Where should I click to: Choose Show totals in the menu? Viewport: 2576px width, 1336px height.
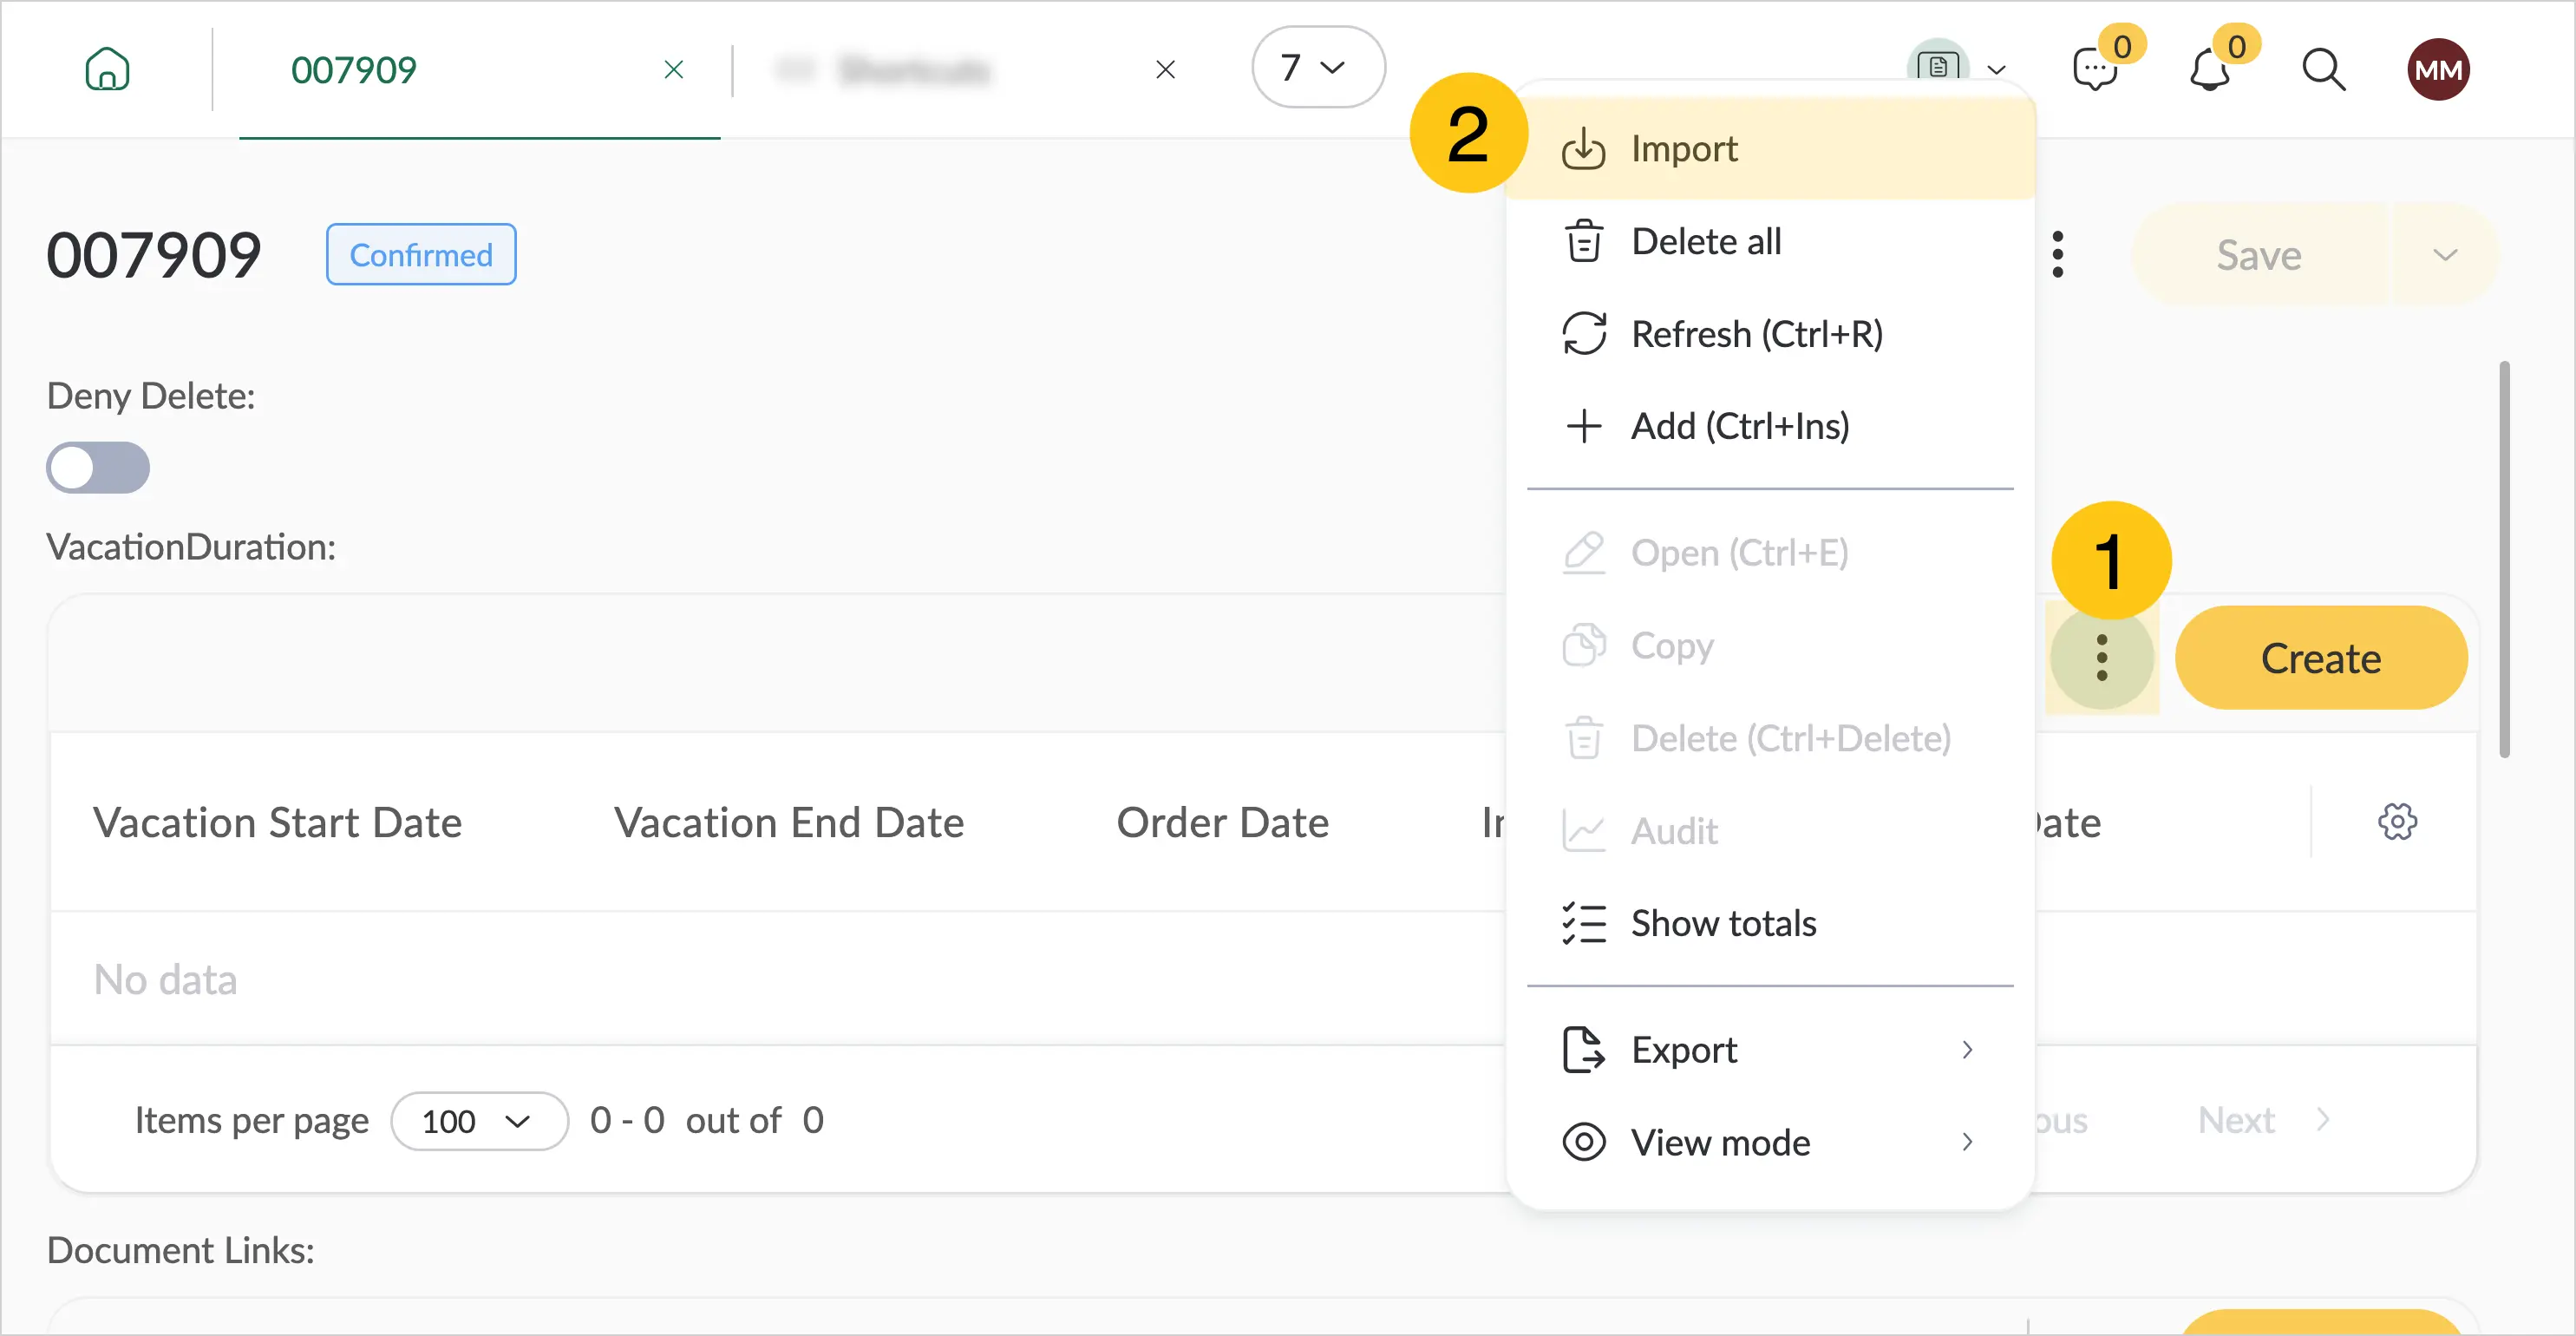click(1770, 922)
